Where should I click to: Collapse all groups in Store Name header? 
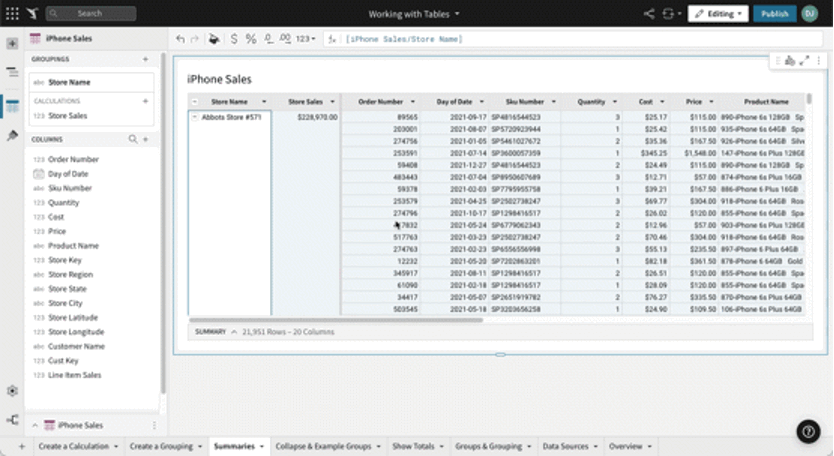tap(194, 101)
